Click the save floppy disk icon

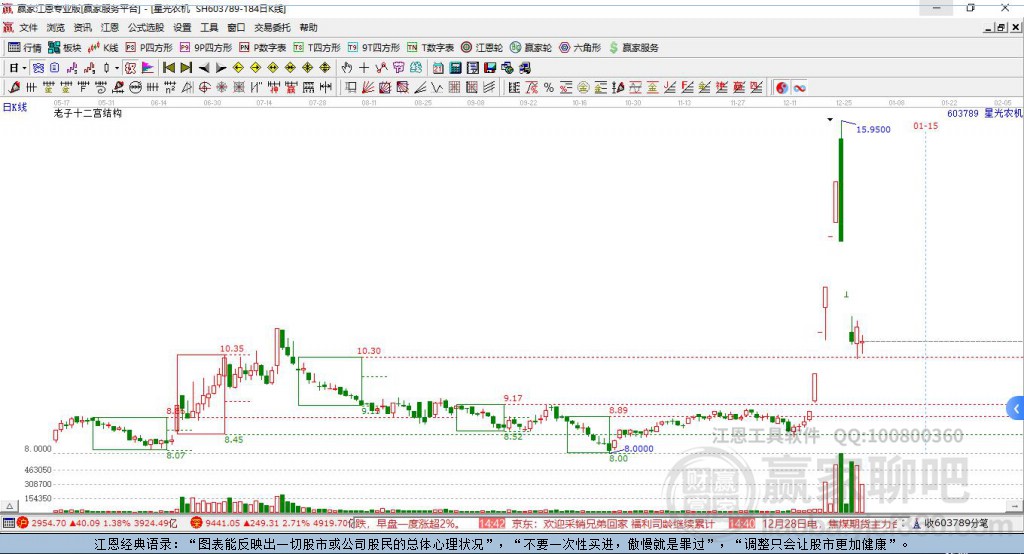pos(490,68)
